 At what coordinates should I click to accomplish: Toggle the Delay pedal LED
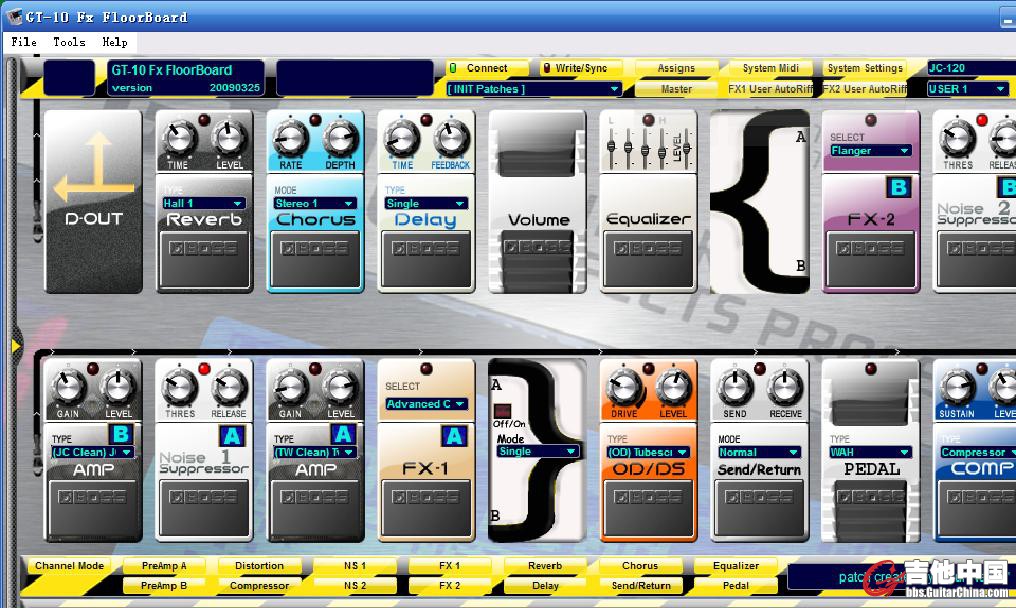tap(426, 120)
